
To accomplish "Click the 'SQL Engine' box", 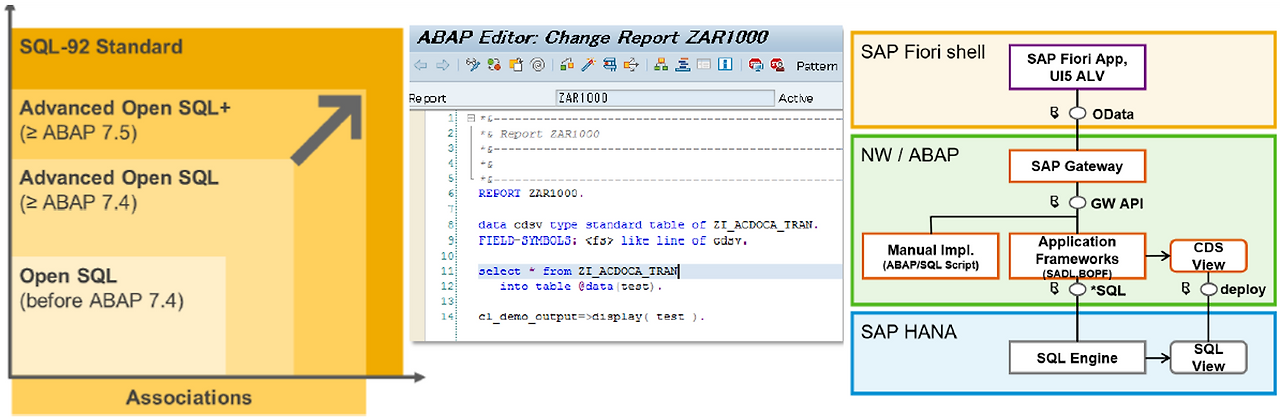I will click(x=1077, y=357).
